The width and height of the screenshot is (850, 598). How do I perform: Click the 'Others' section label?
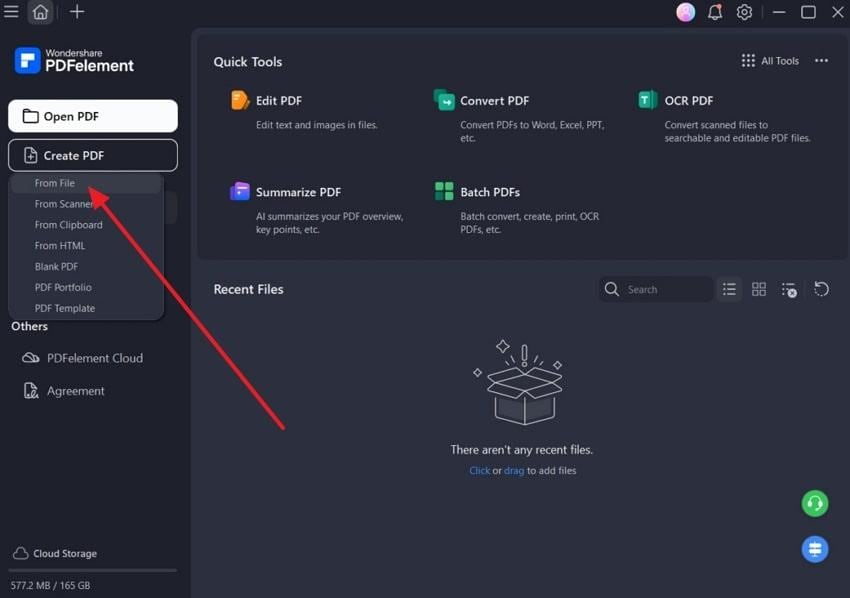29,326
